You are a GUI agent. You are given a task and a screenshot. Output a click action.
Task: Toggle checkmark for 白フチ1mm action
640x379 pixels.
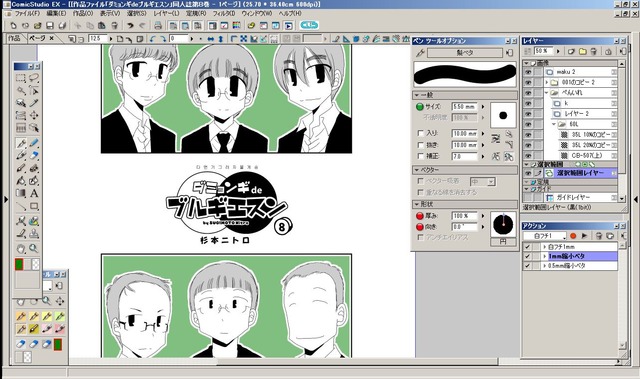click(x=527, y=247)
